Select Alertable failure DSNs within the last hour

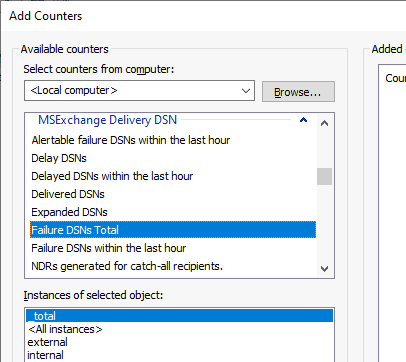(131, 140)
